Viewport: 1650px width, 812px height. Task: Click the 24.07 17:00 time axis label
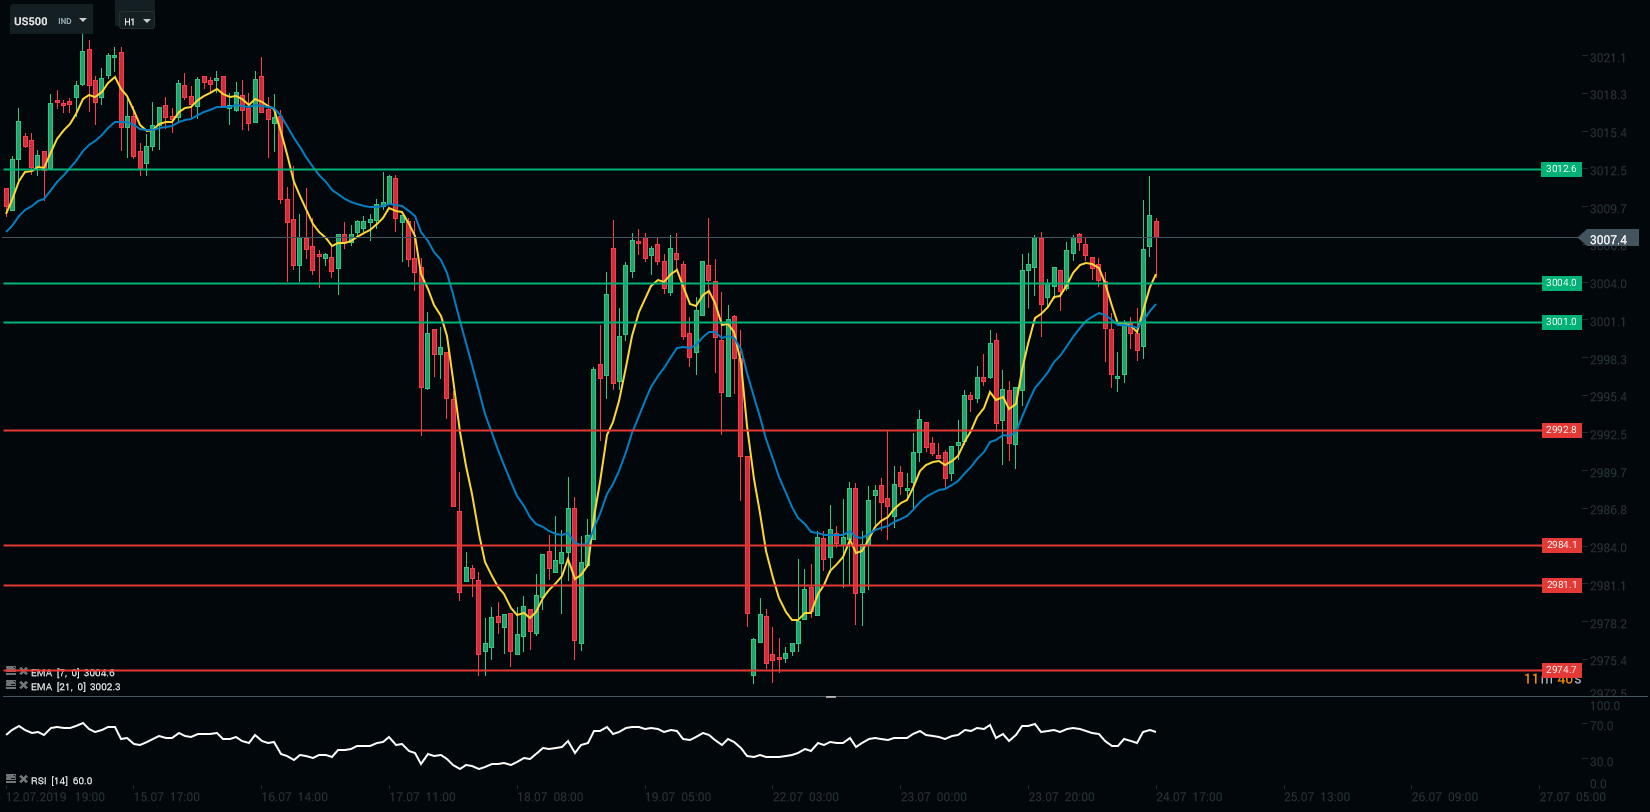1189,797
